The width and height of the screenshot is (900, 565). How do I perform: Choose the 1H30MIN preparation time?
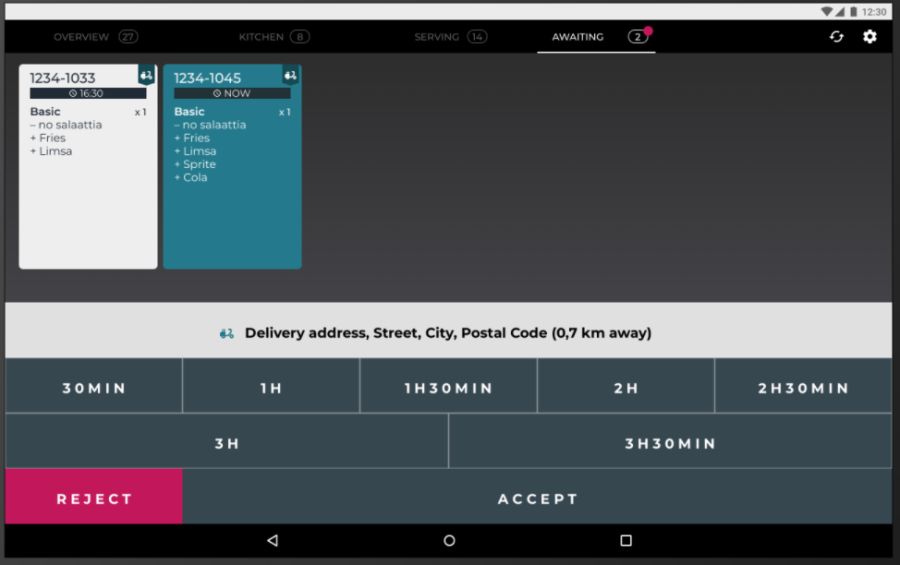tap(448, 388)
